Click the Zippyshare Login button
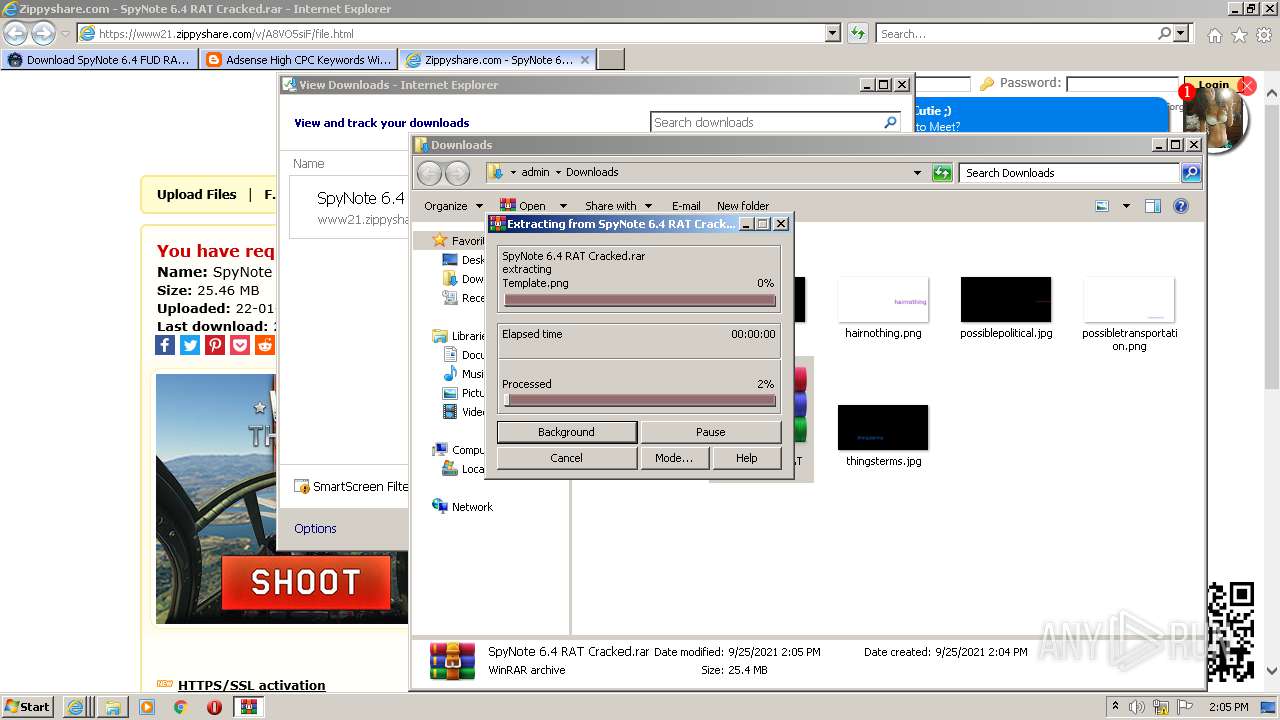The image size is (1280, 720). [x=1213, y=85]
